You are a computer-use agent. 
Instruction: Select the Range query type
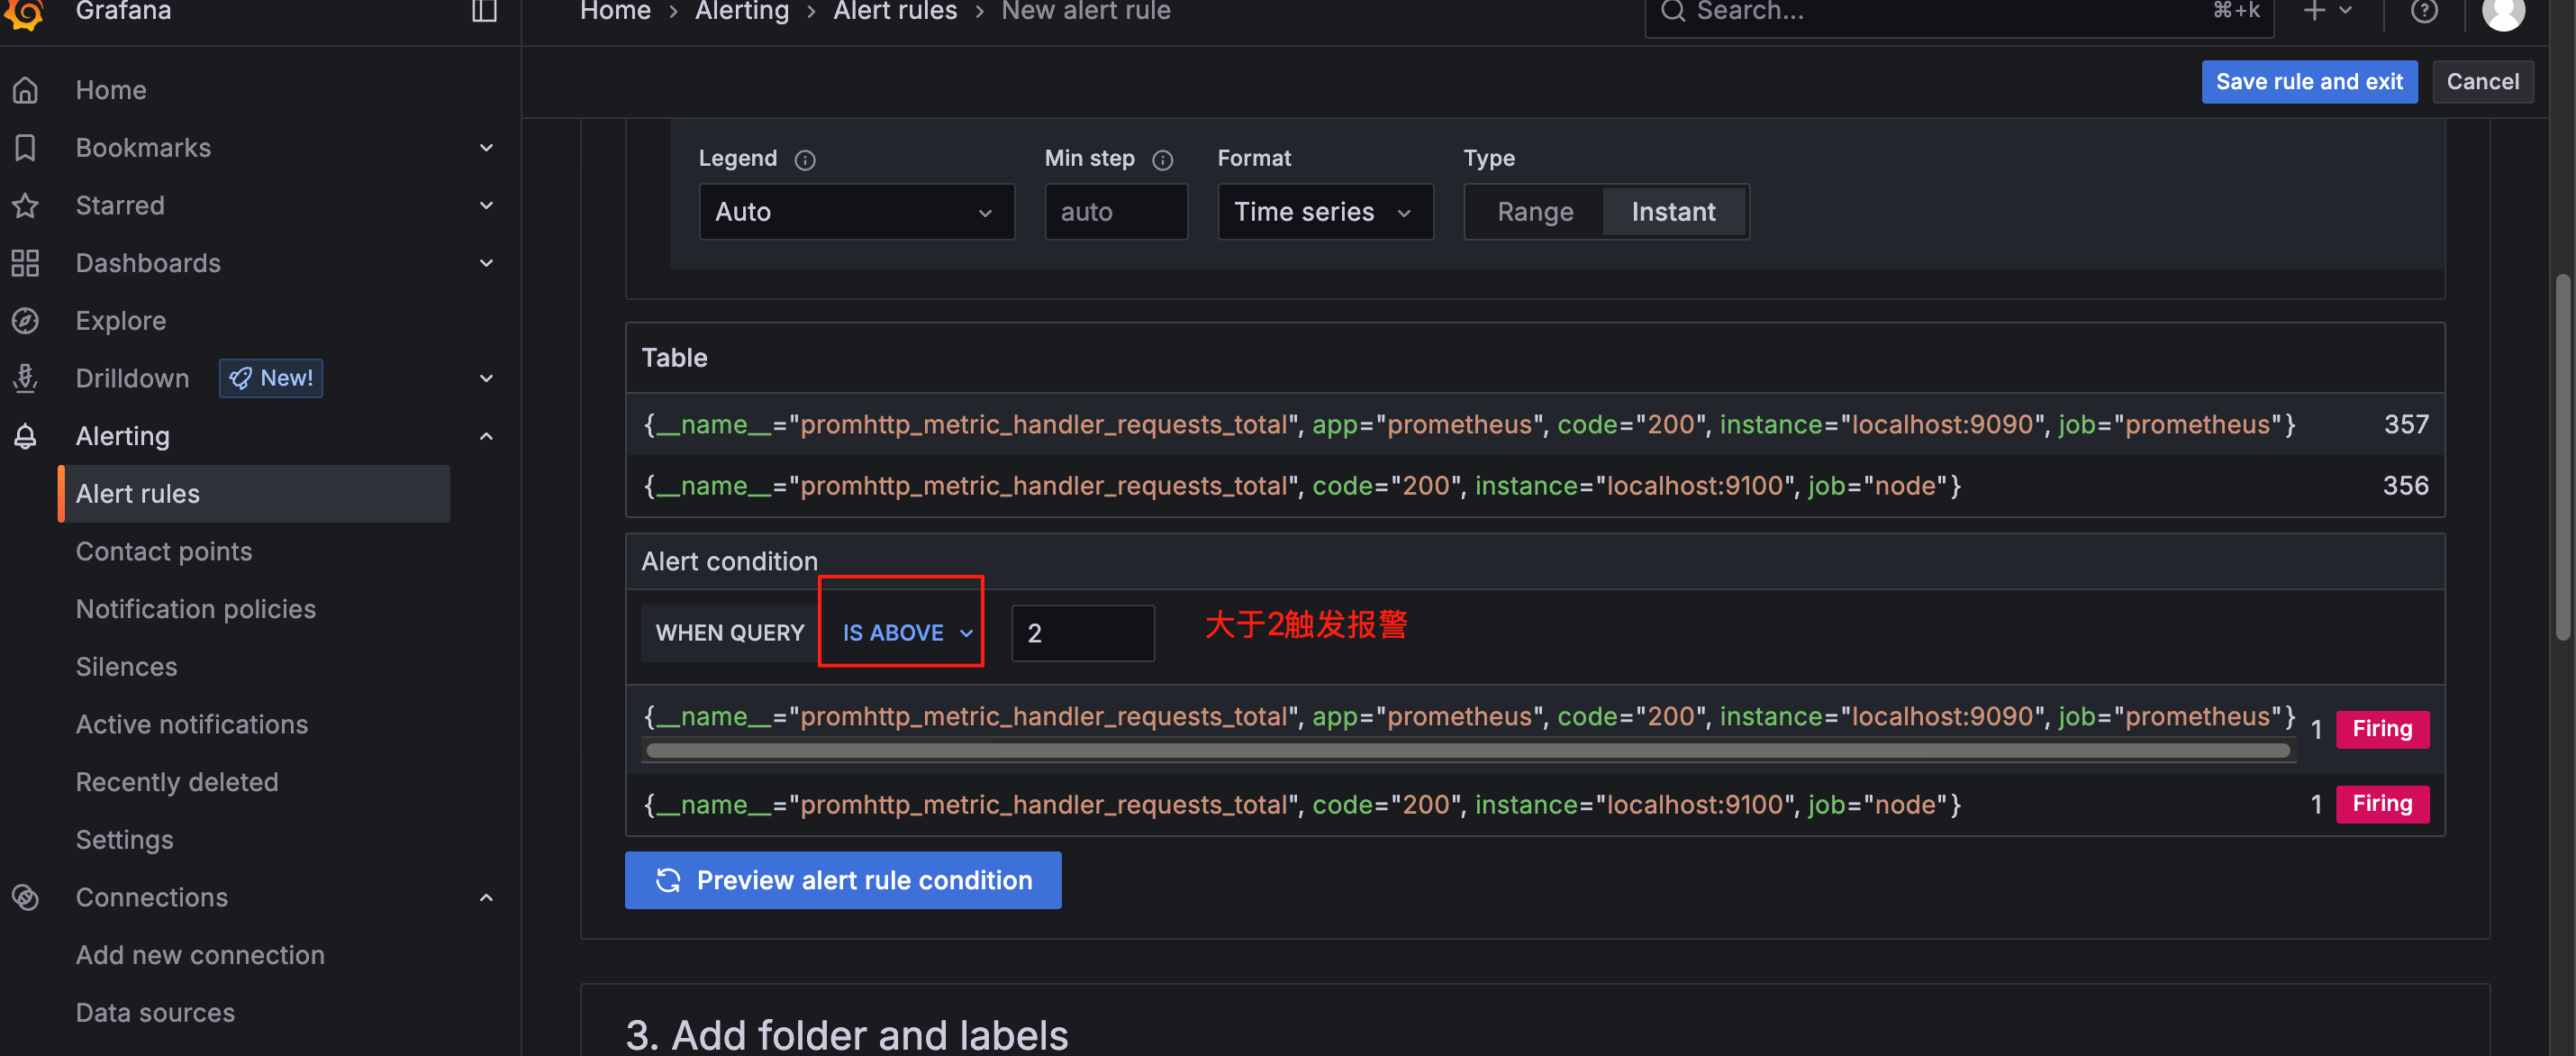click(1534, 212)
